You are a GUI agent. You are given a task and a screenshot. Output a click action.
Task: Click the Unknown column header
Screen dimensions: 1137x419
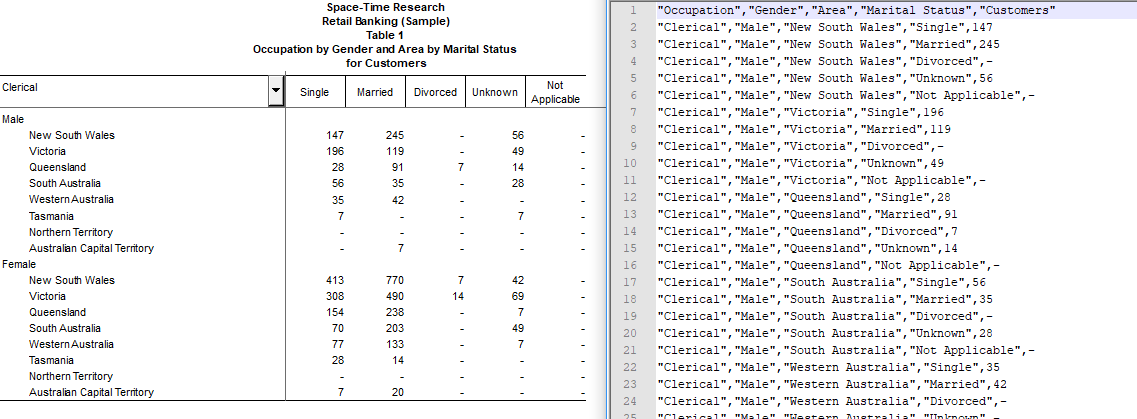coord(495,92)
